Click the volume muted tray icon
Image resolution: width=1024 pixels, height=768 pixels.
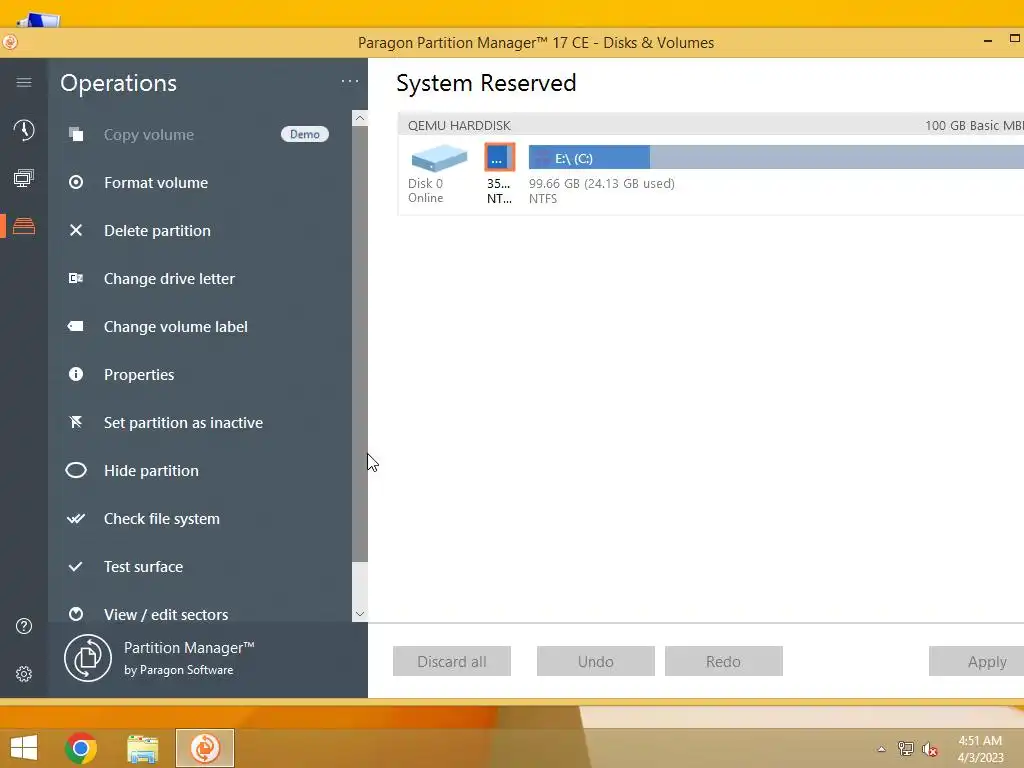click(929, 749)
